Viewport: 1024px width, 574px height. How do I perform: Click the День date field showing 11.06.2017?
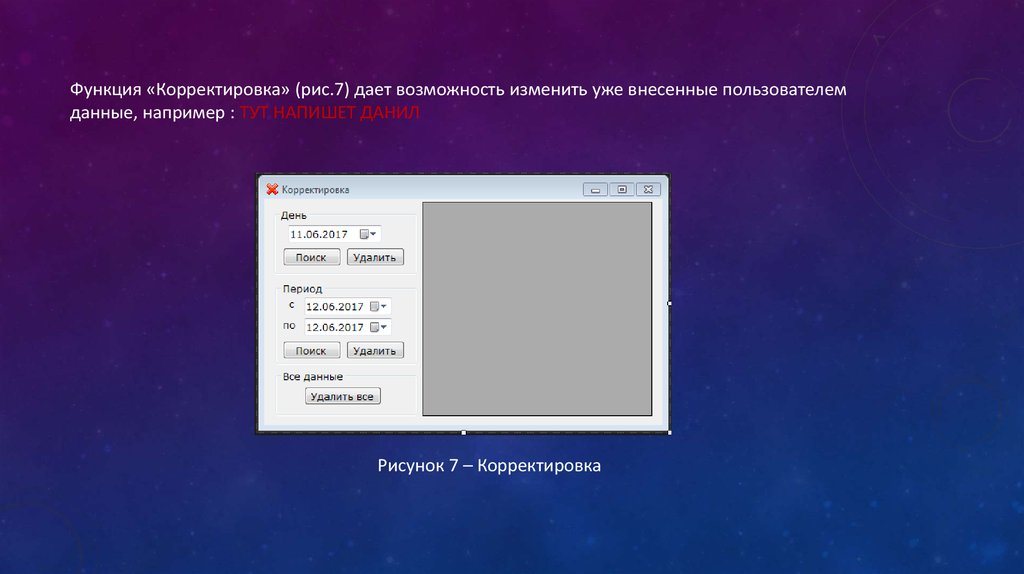pyautogui.click(x=319, y=234)
